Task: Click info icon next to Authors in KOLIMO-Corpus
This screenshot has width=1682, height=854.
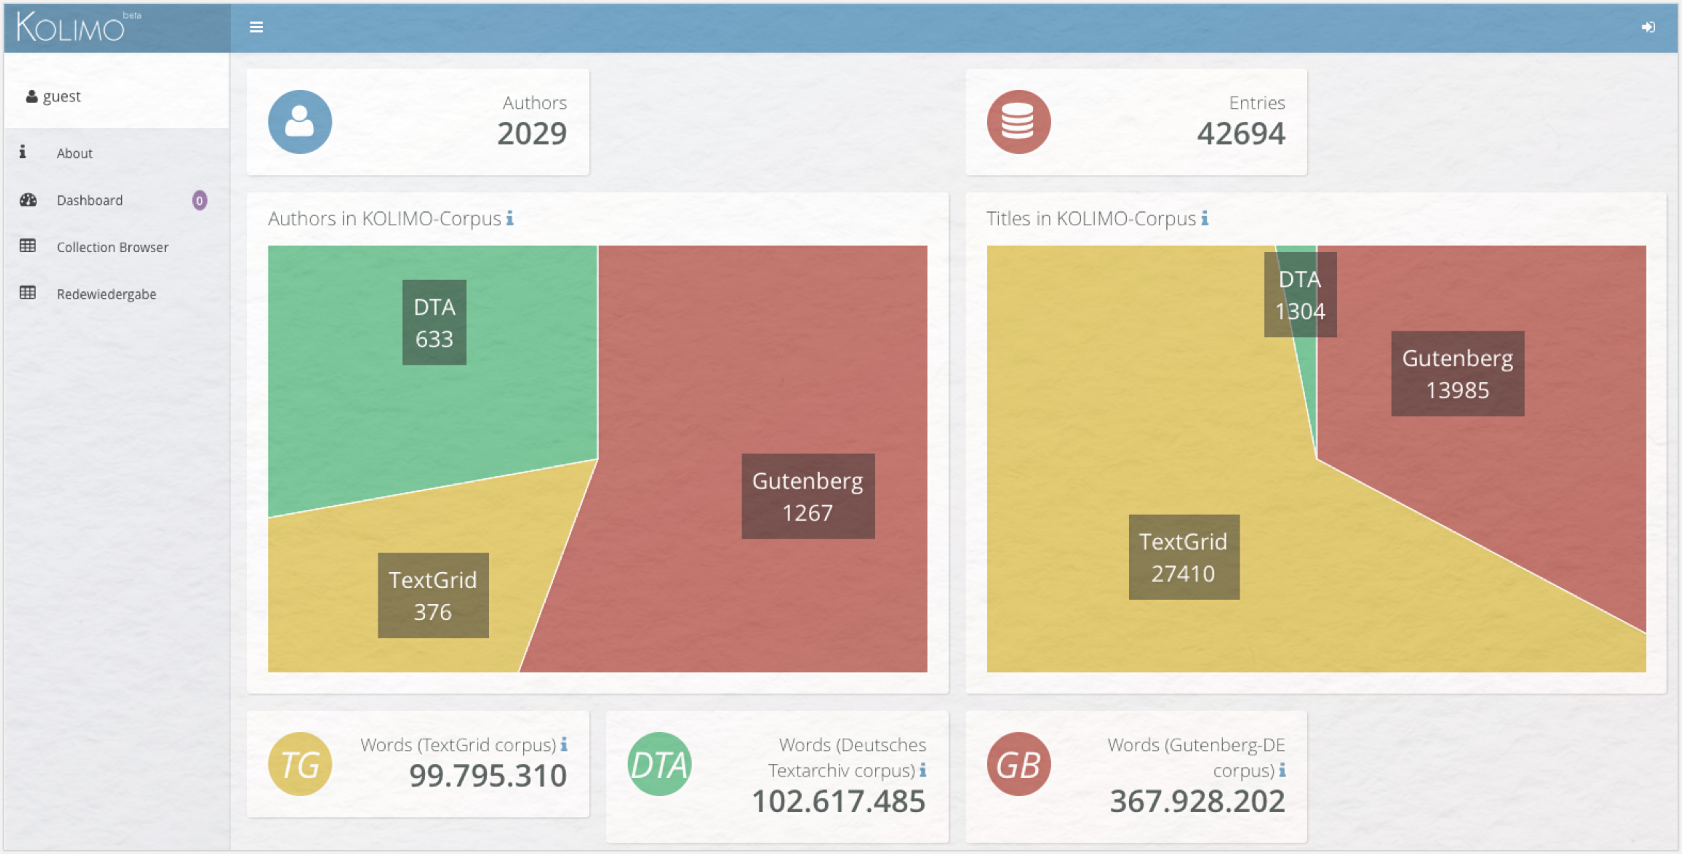Action: (x=510, y=218)
